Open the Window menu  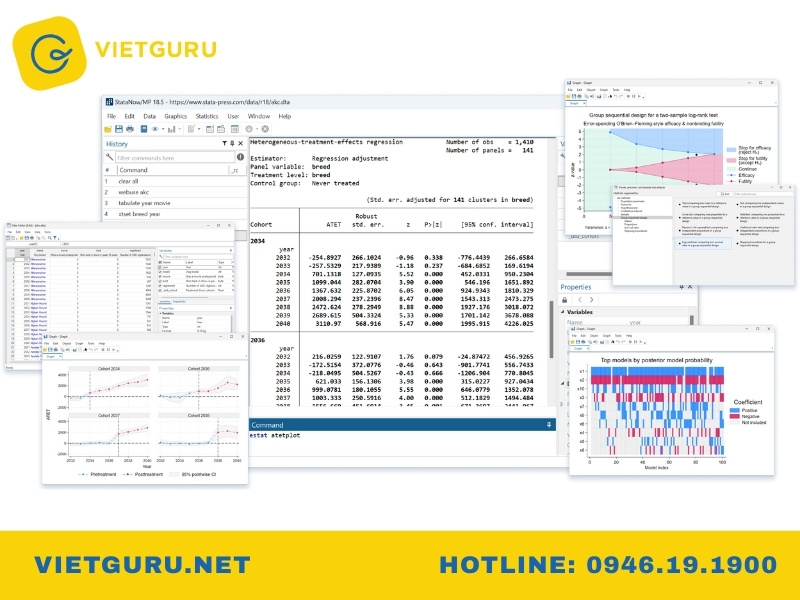pyautogui.click(x=259, y=116)
